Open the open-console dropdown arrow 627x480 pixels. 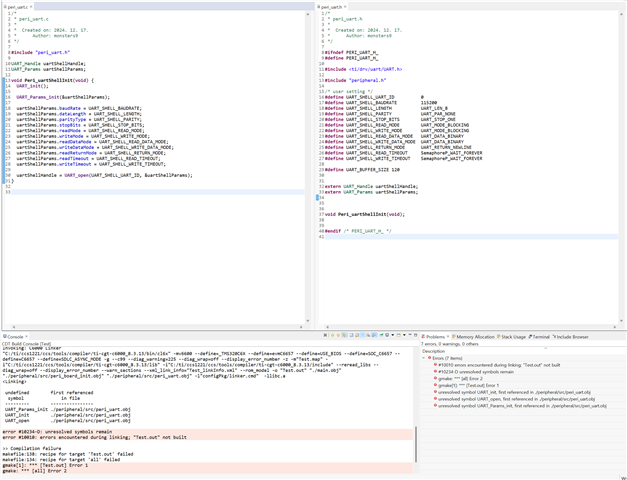click(x=404, y=335)
